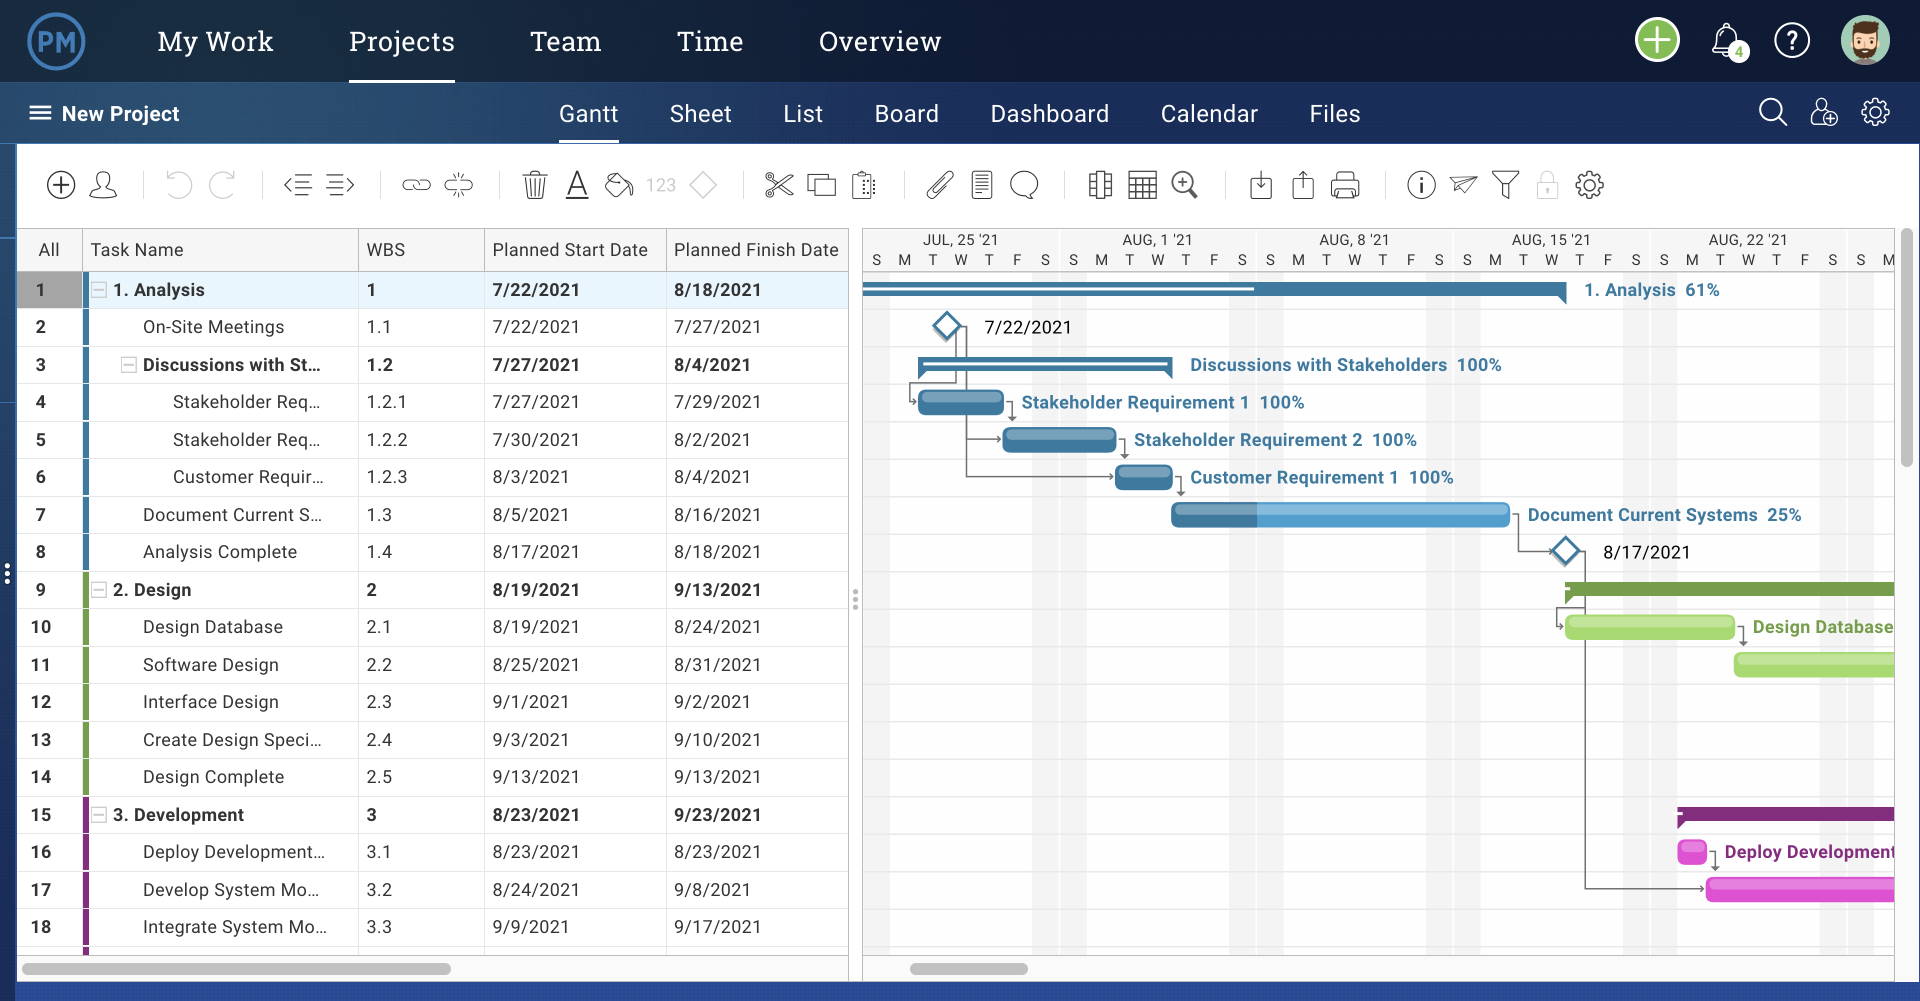Insert a milestone using the diamond icon

[703, 184]
